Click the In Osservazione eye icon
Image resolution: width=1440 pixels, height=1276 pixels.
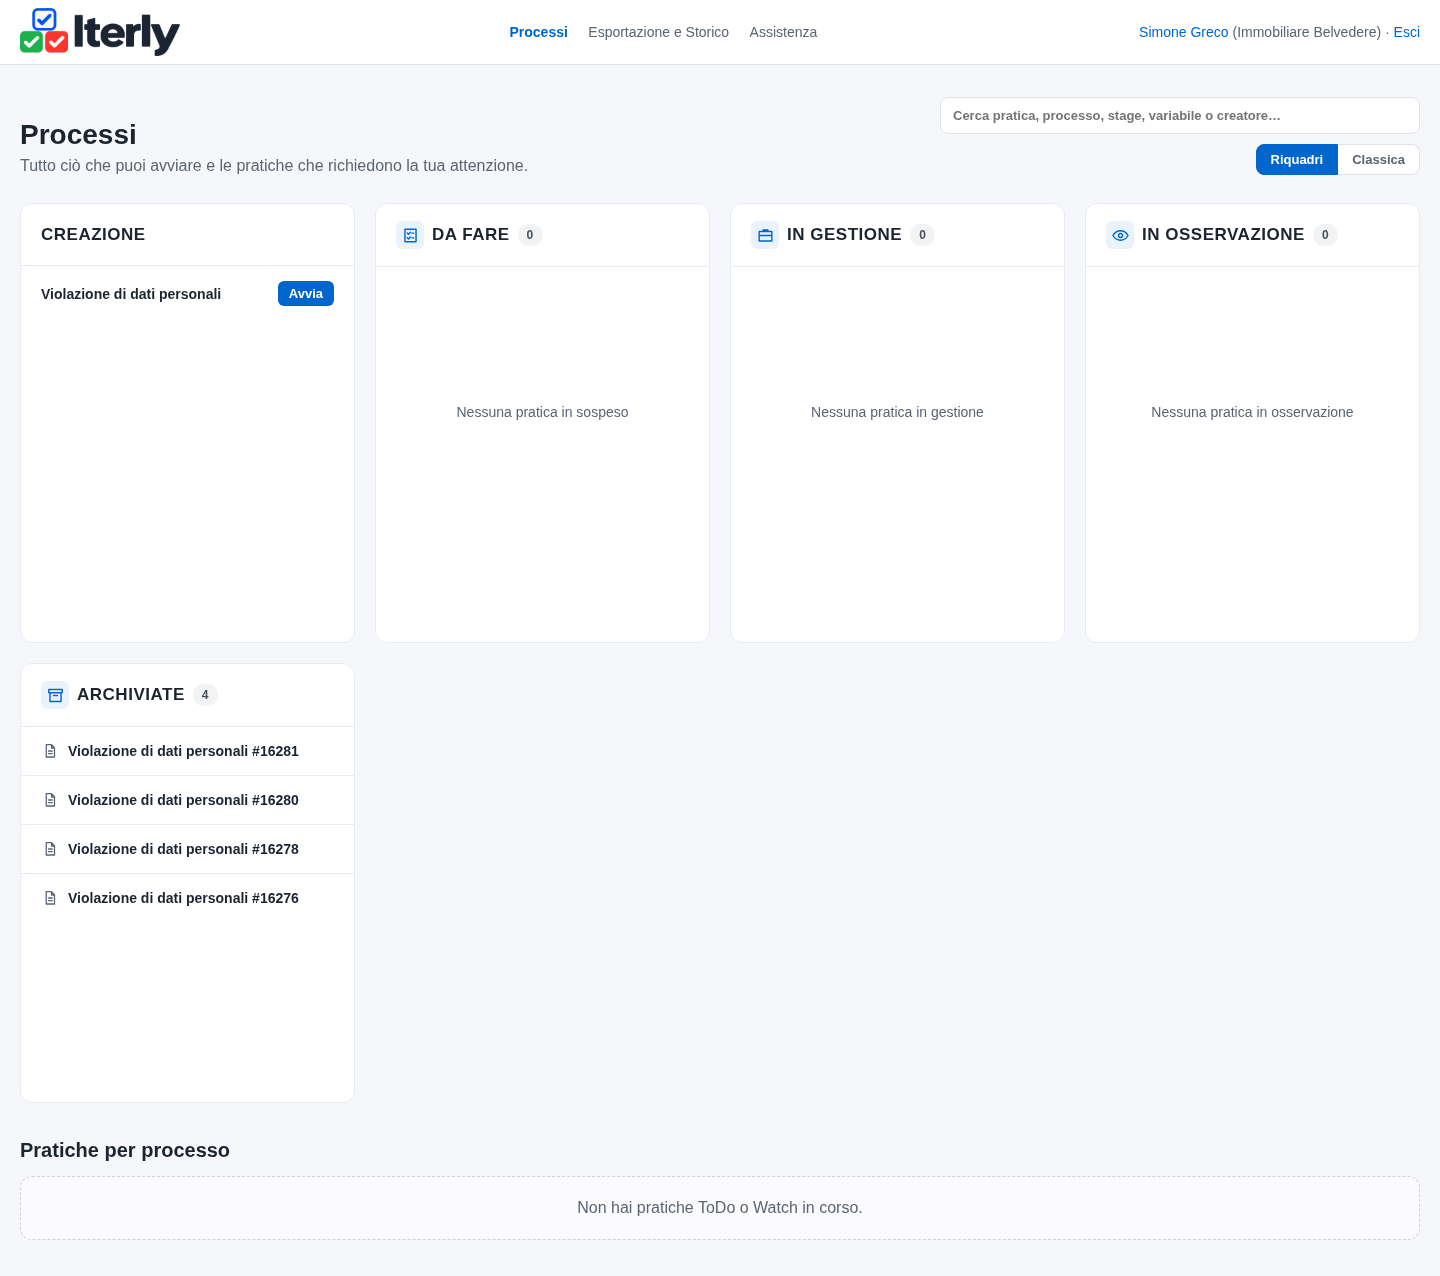coord(1120,235)
